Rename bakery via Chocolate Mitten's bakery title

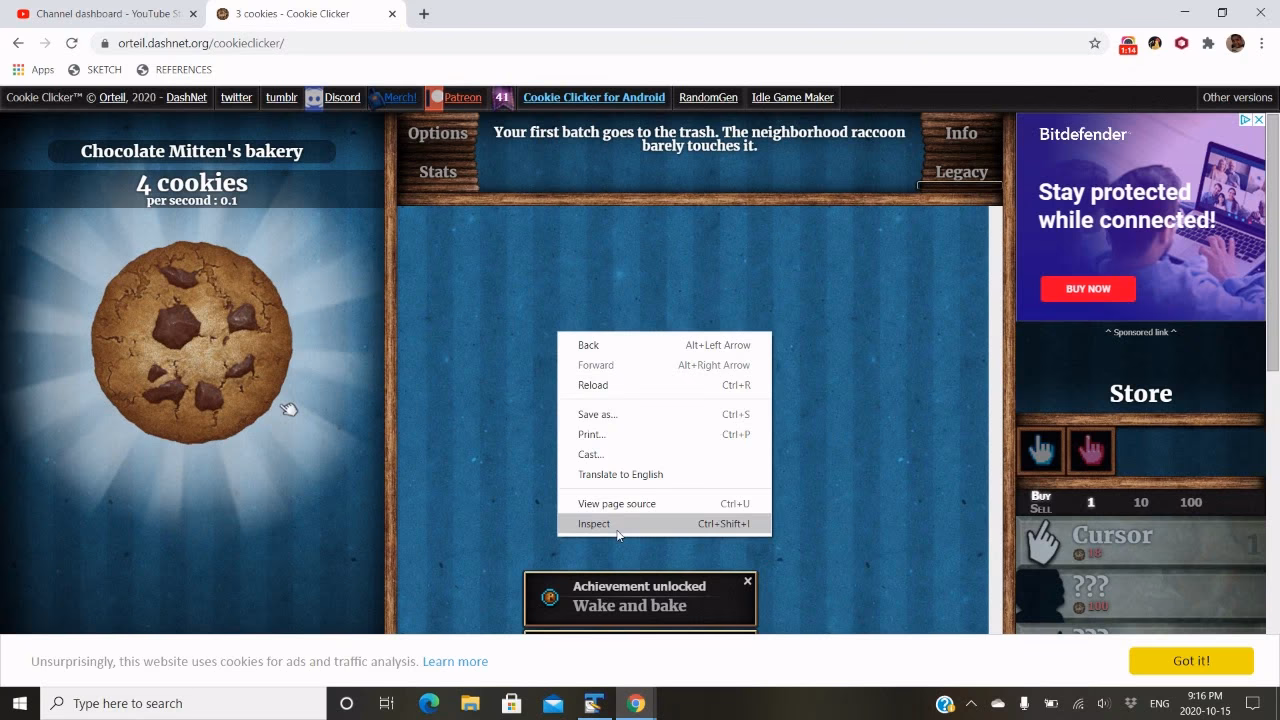(x=192, y=151)
